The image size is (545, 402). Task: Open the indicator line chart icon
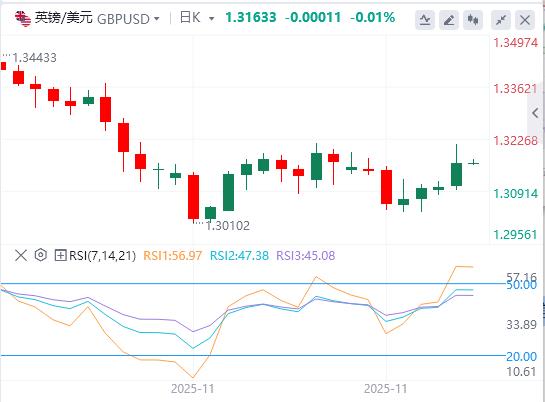[x=425, y=20]
